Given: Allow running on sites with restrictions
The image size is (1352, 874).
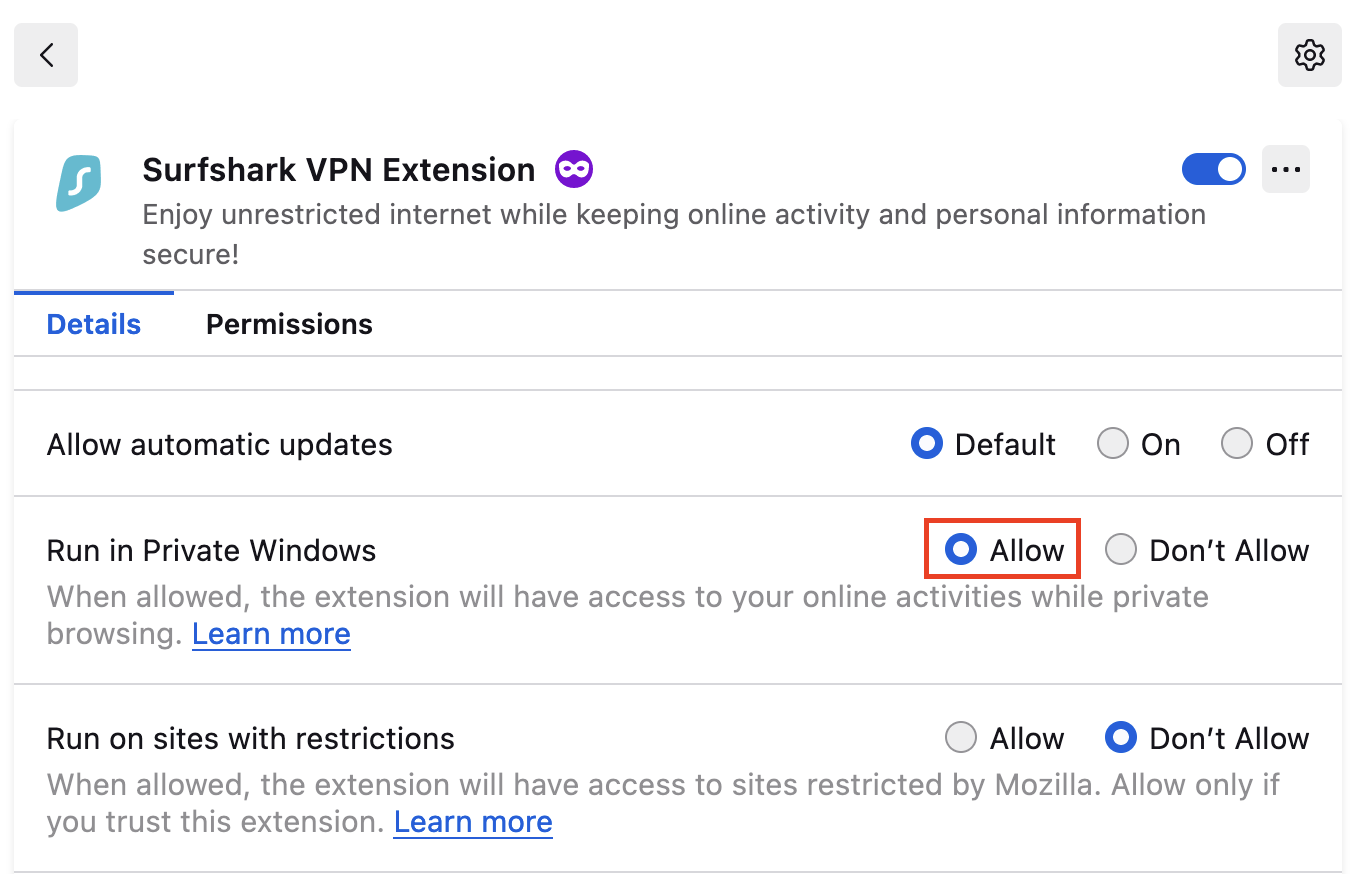Looking at the screenshot, I should pyautogui.click(x=961, y=737).
